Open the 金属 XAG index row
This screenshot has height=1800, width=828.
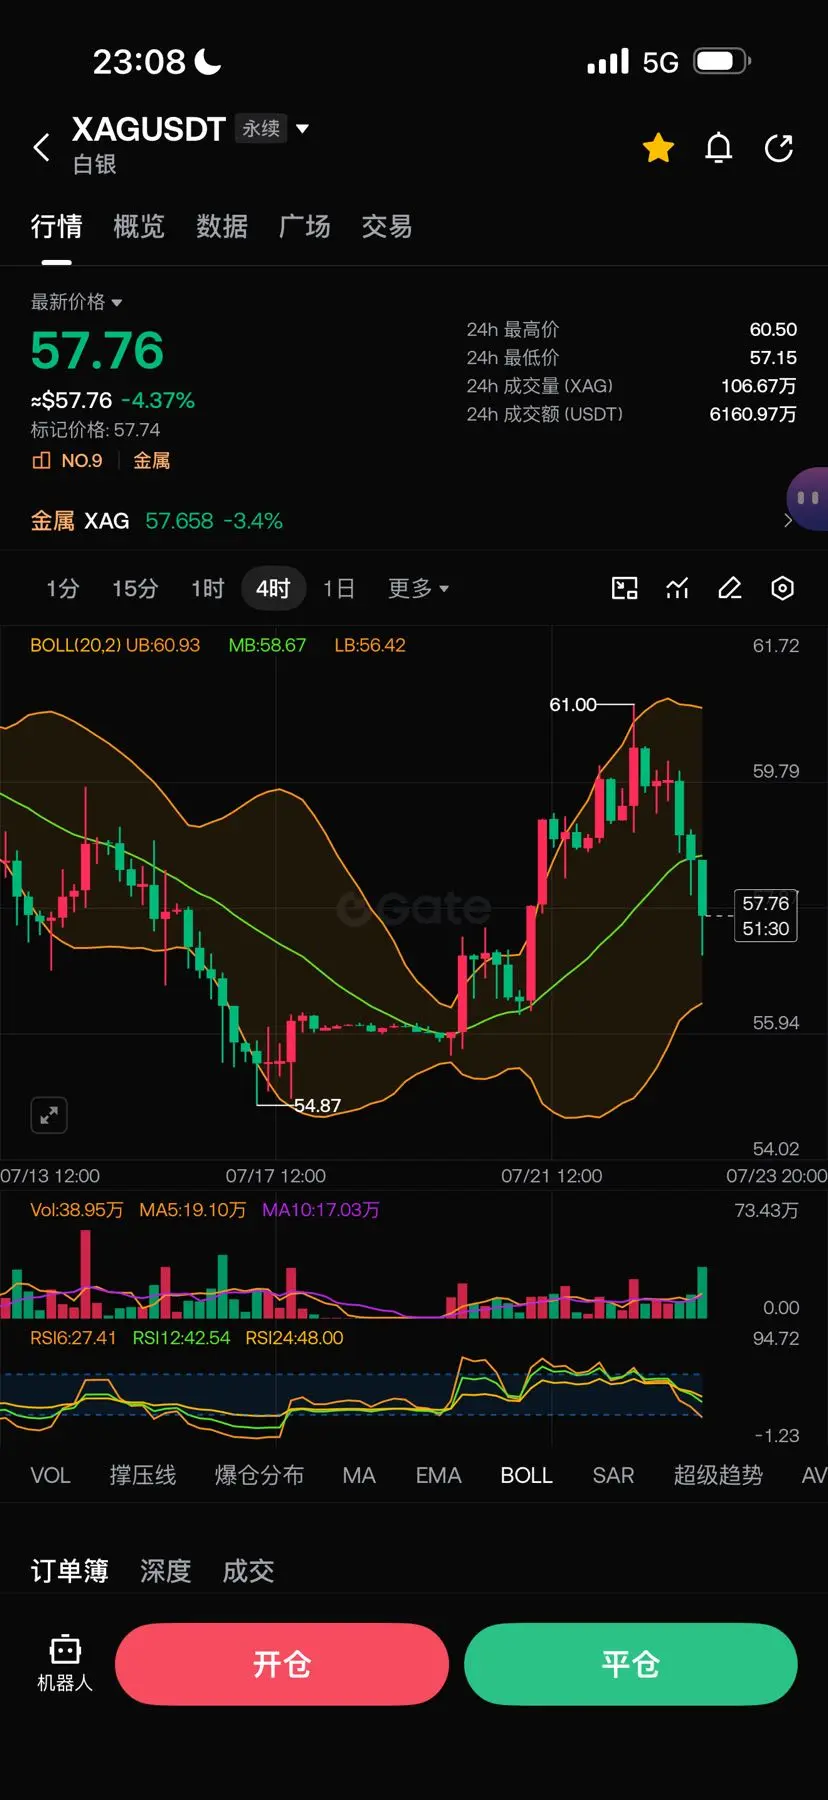coord(414,521)
